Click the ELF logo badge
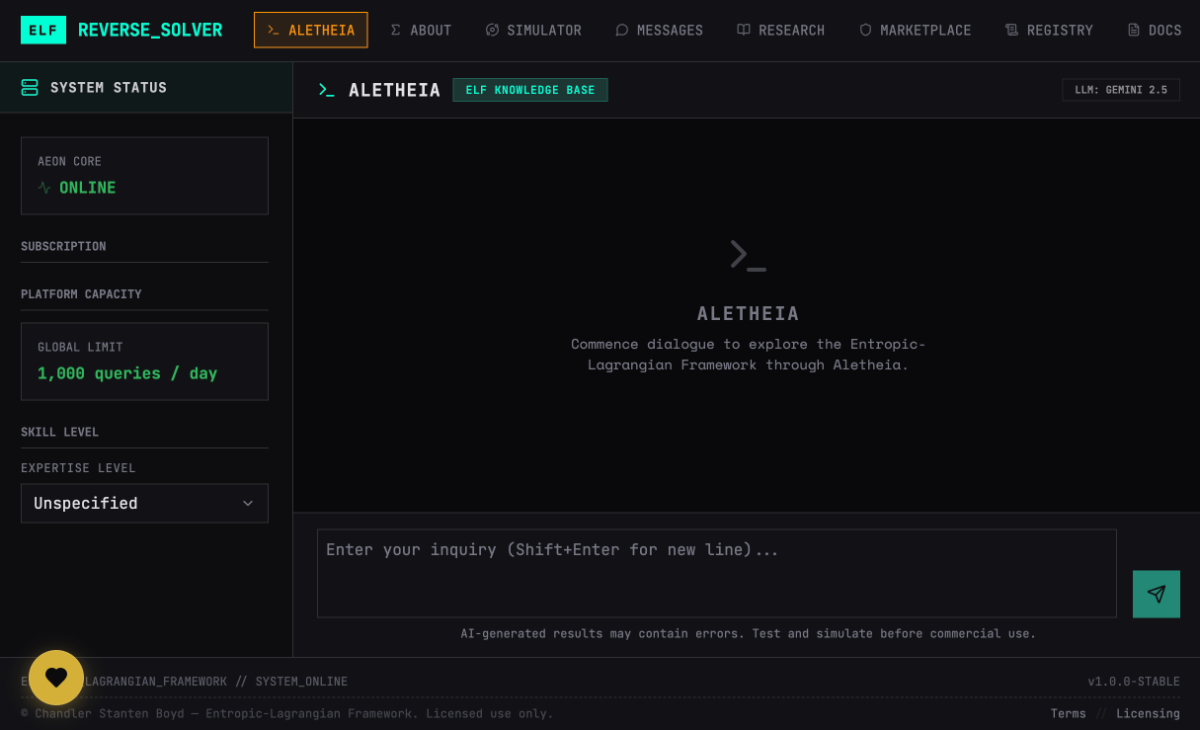The image size is (1200, 730). point(43,30)
